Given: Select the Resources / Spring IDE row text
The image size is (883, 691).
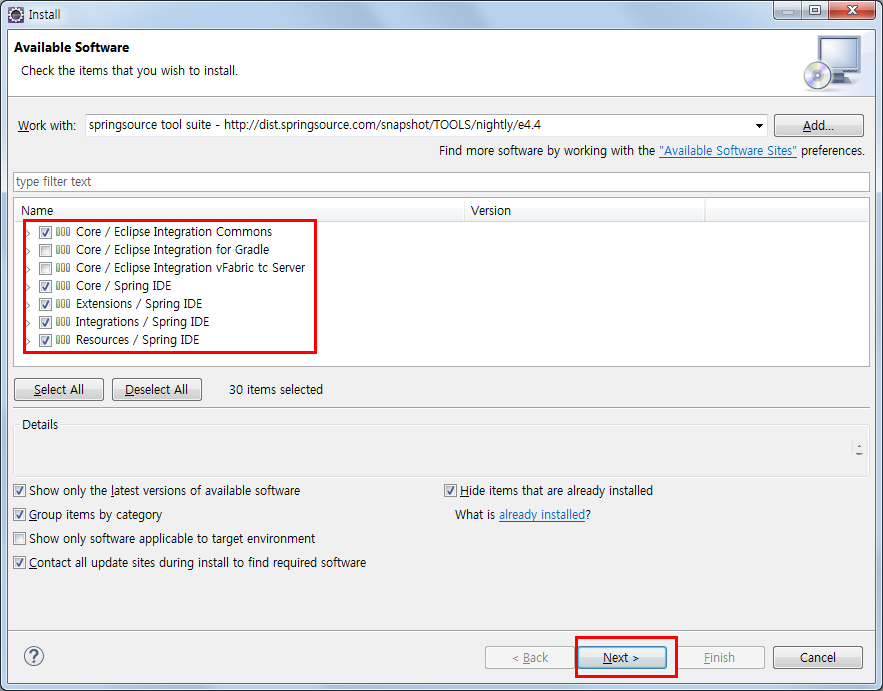Looking at the screenshot, I should (x=137, y=340).
